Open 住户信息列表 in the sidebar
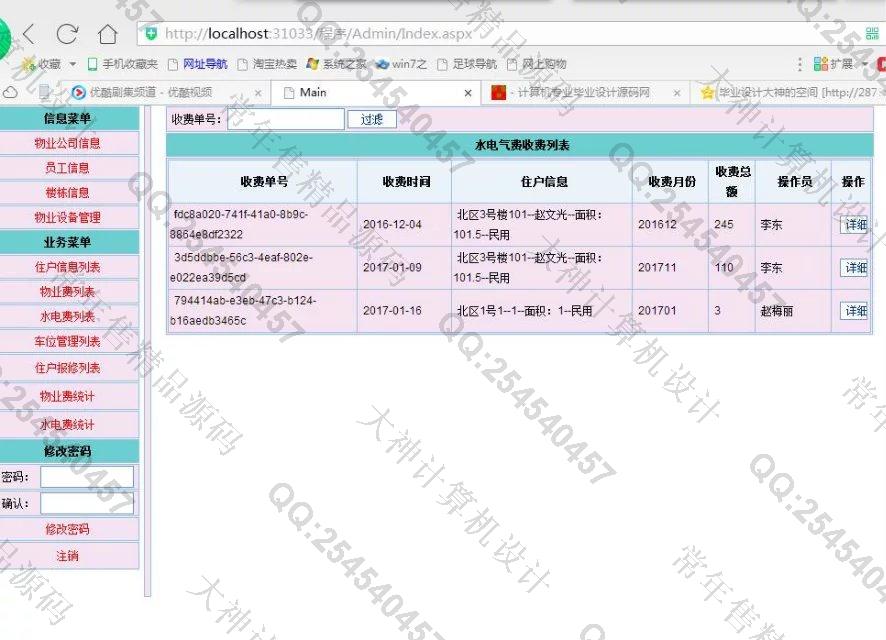The image size is (886, 640). pos(67,267)
